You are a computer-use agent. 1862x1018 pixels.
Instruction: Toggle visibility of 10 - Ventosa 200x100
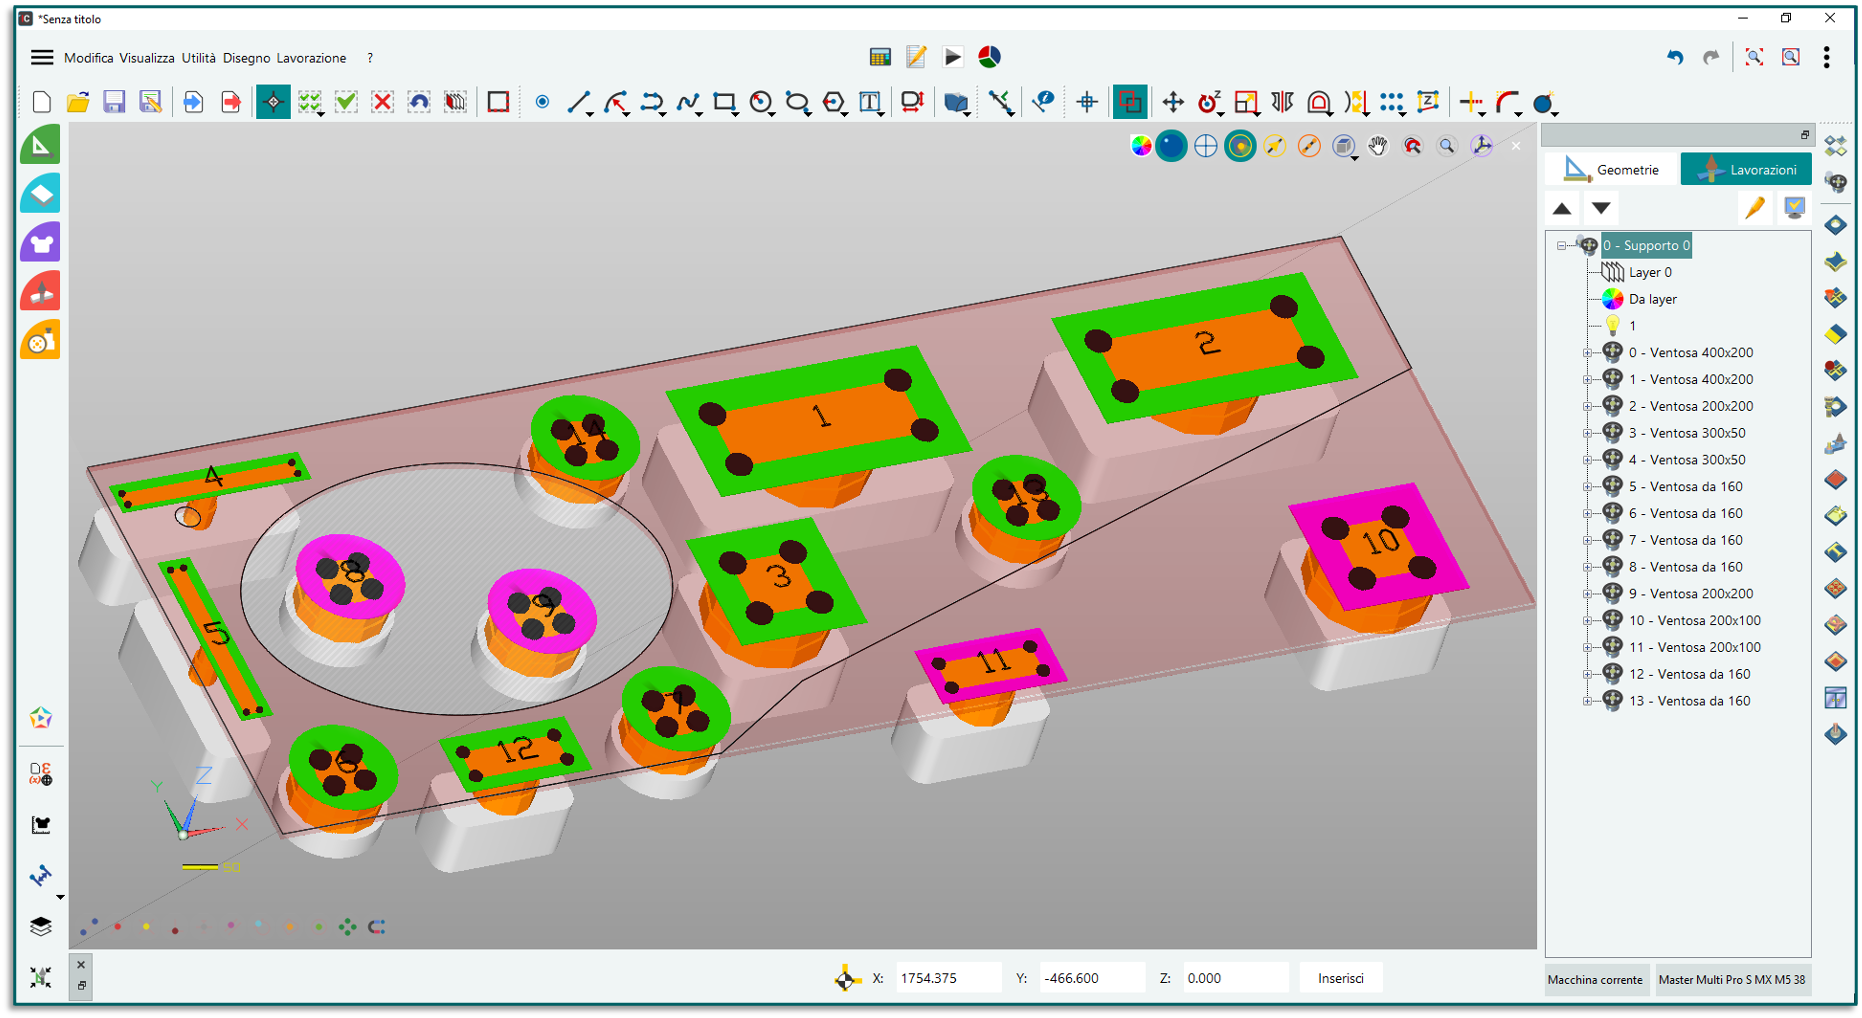pyautogui.click(x=1612, y=620)
